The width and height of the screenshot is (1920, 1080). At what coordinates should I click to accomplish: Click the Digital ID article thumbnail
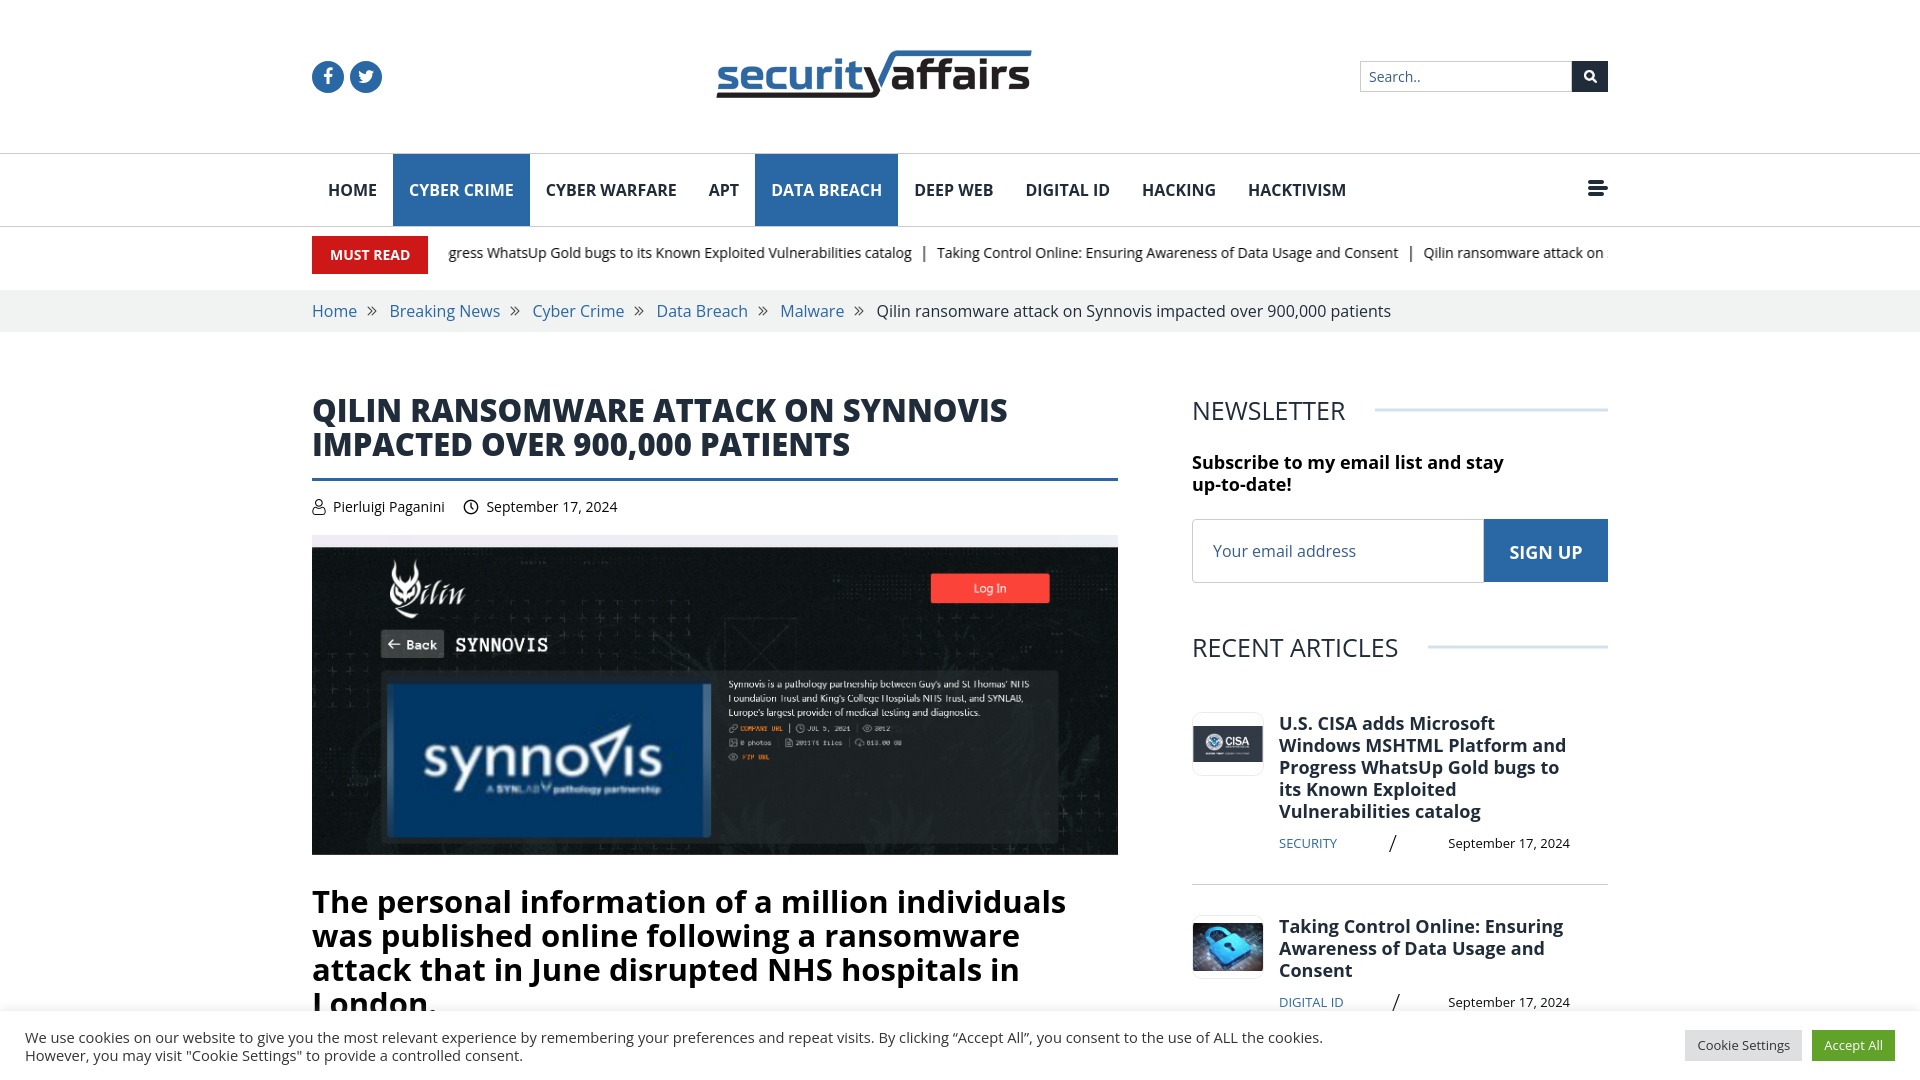(1228, 945)
